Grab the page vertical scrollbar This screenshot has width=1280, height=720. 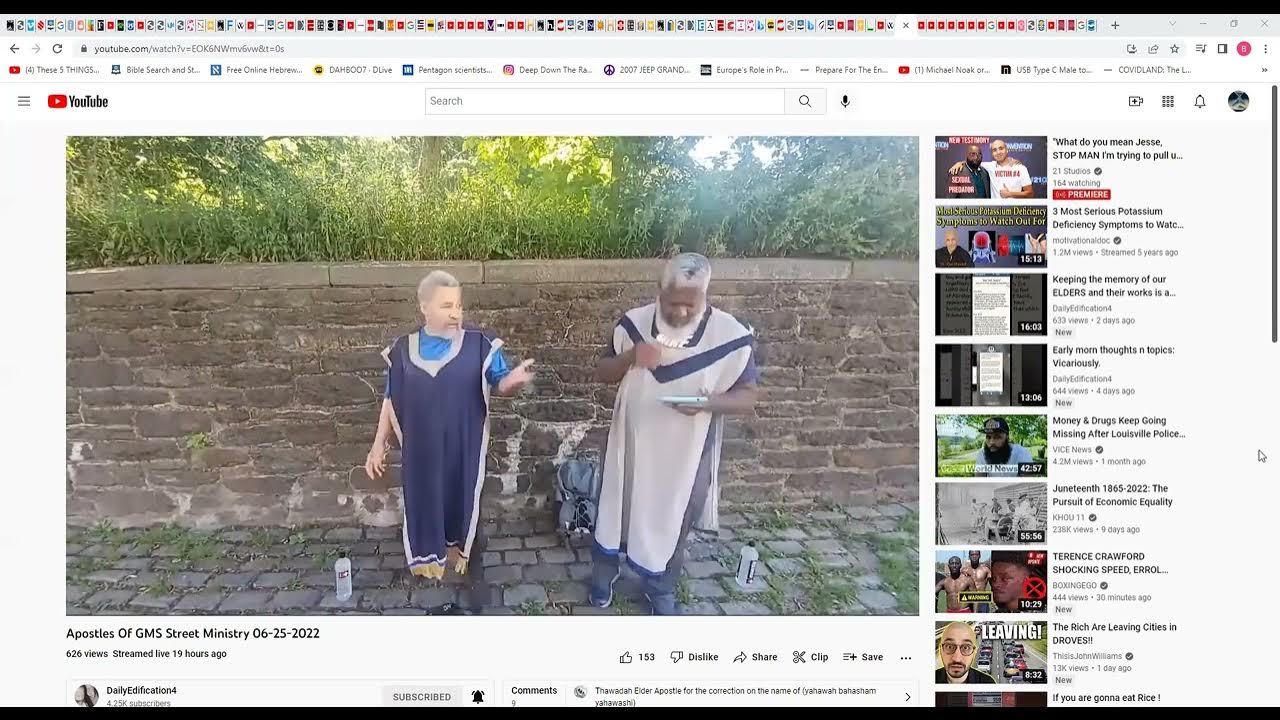coord(1273,215)
